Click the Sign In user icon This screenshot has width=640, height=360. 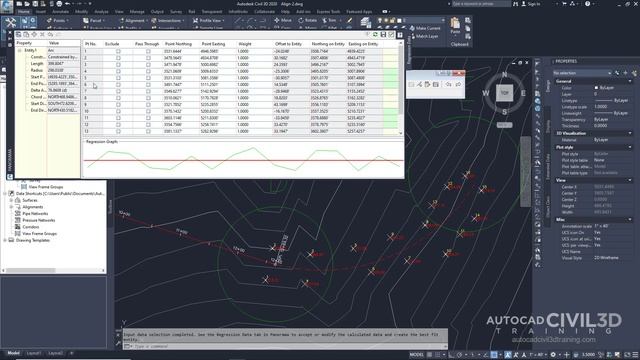(524, 4)
